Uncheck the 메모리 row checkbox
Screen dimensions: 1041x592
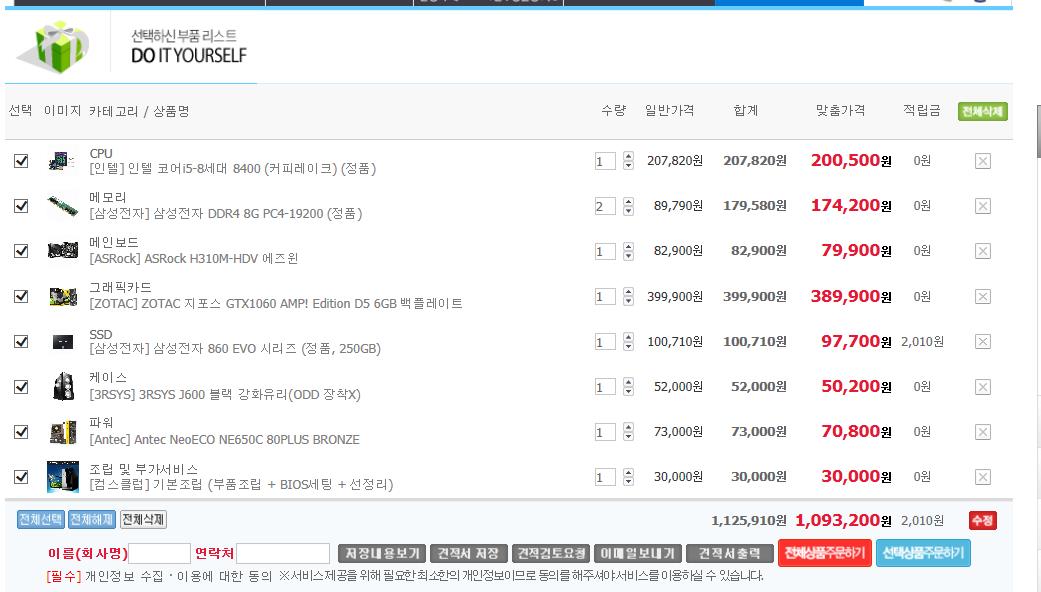point(21,206)
